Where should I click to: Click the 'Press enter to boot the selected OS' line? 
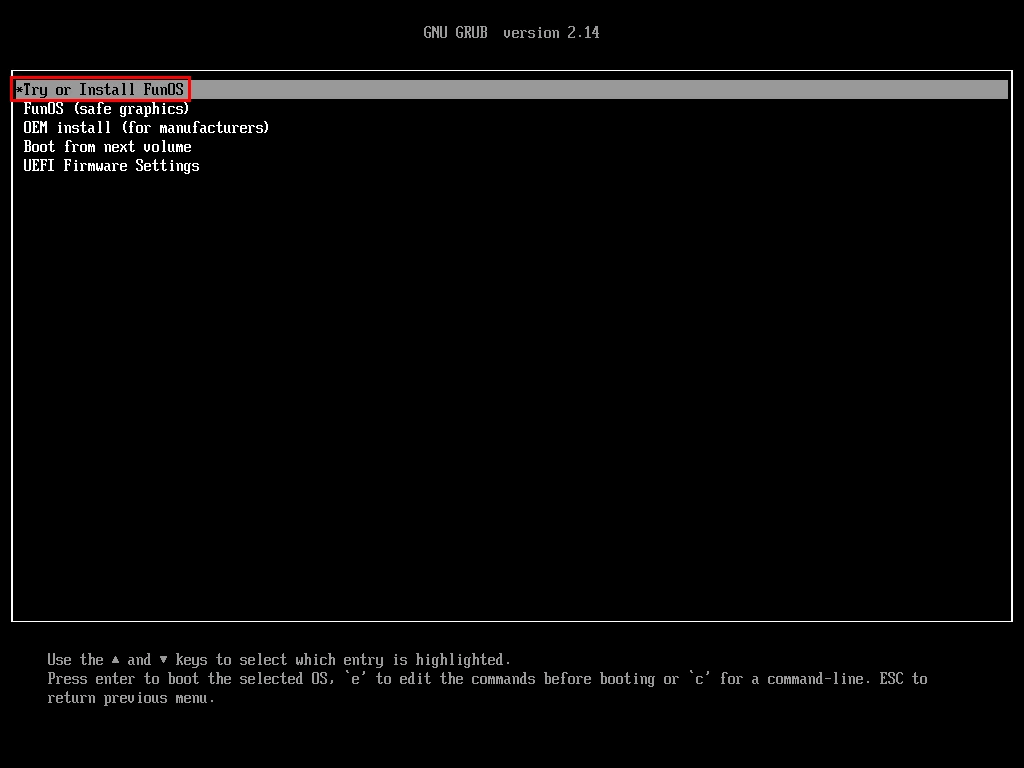click(487, 679)
